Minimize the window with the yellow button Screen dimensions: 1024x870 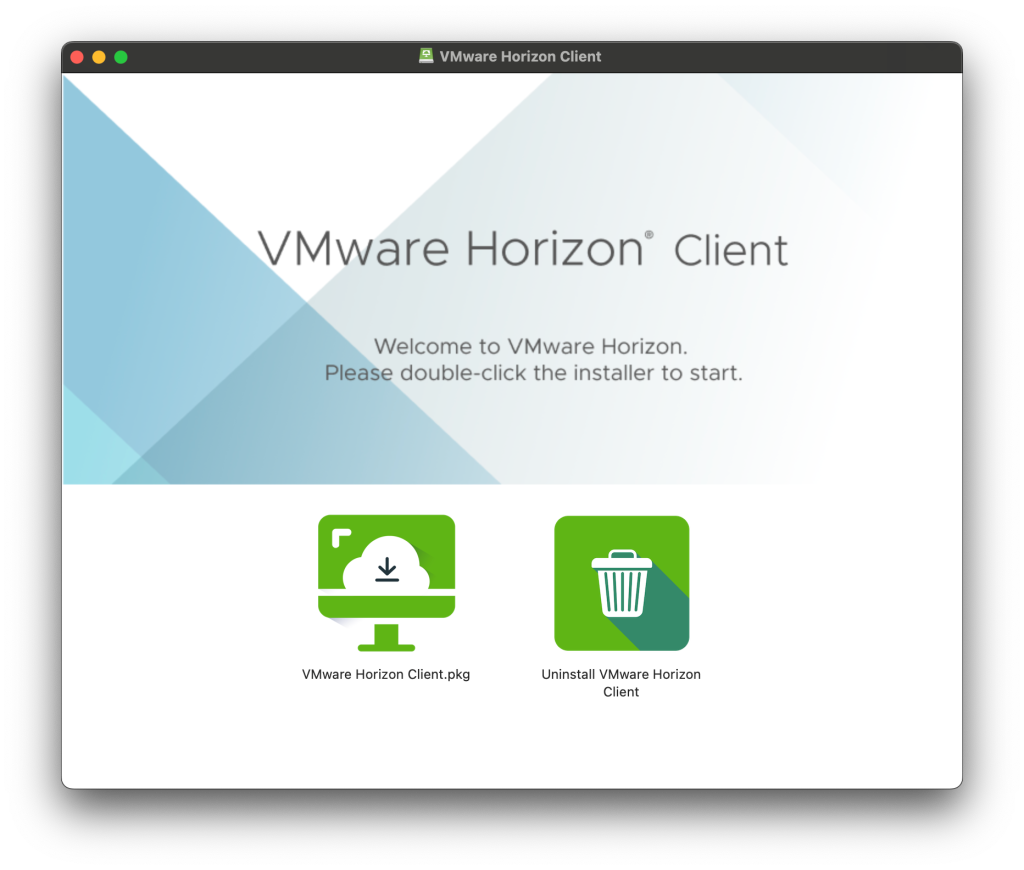tap(99, 57)
